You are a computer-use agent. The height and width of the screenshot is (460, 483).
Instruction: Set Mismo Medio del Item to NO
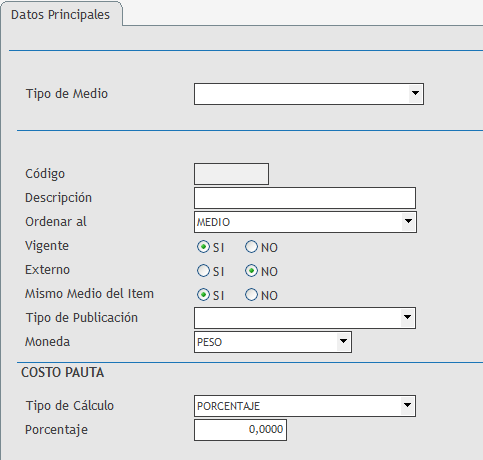point(251,295)
